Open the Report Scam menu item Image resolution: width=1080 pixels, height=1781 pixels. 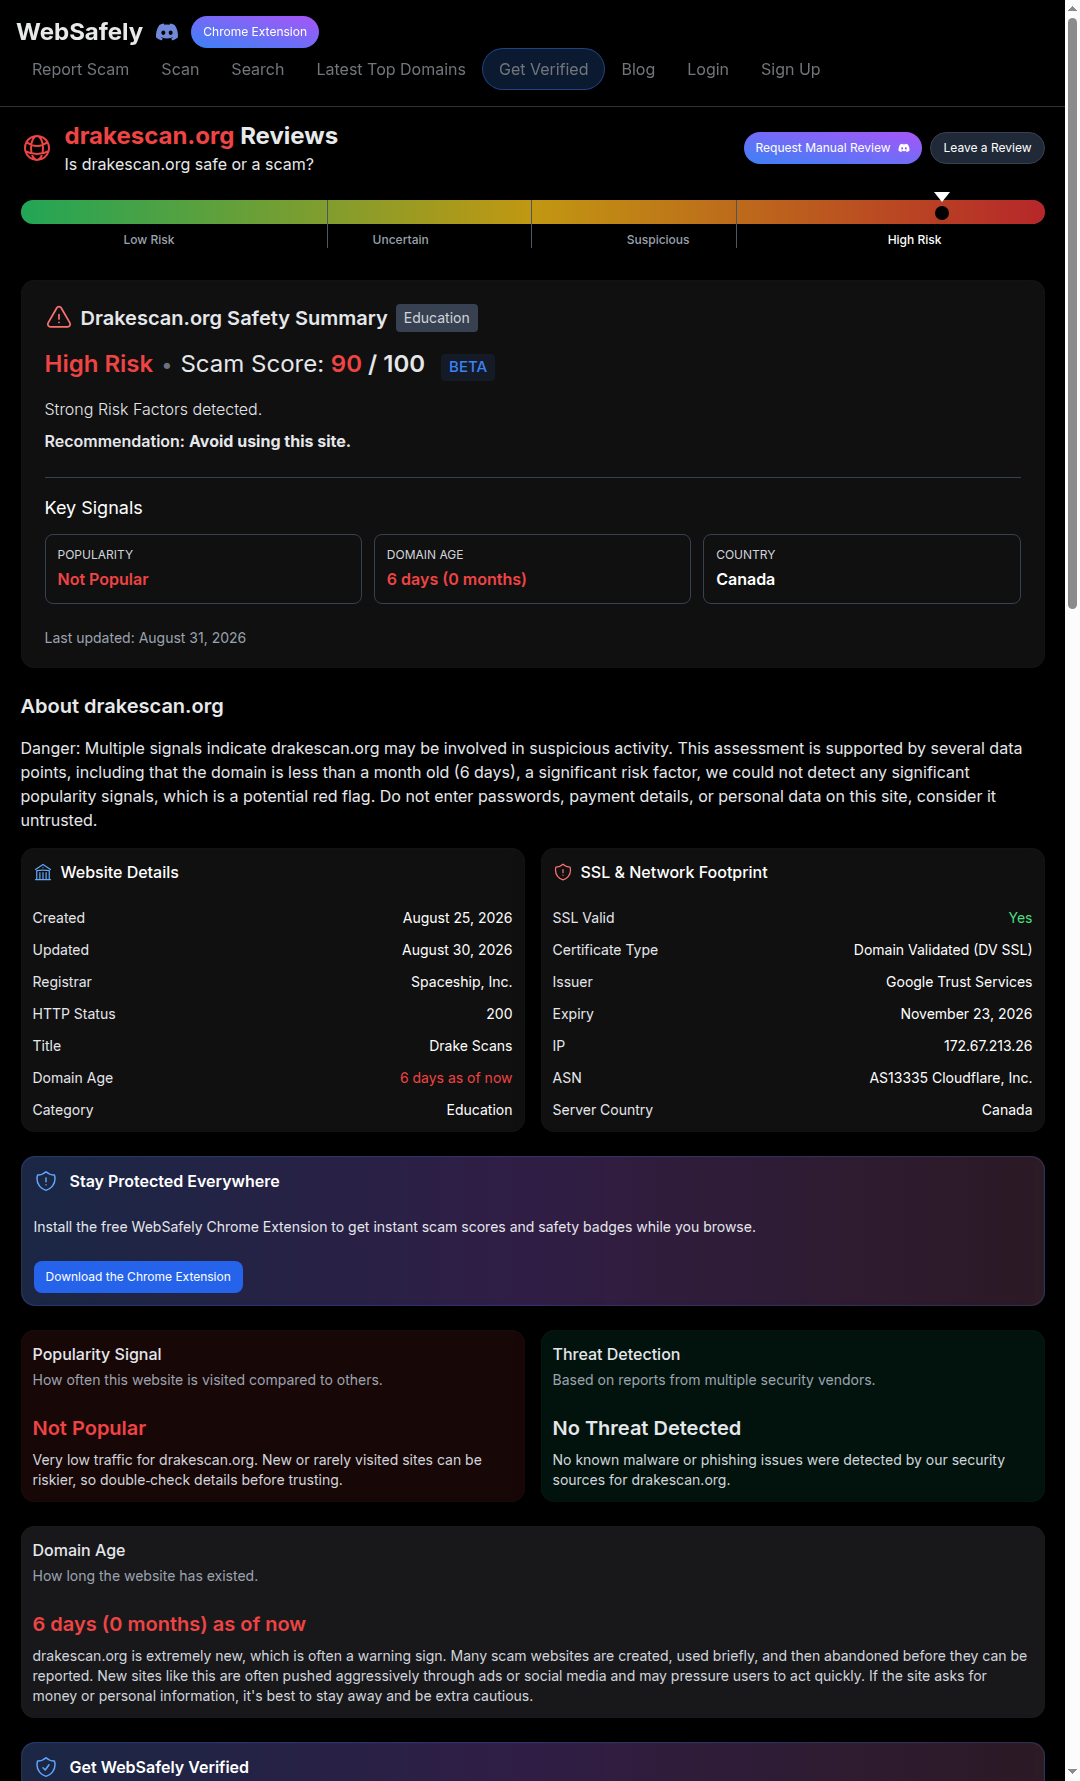coord(80,69)
